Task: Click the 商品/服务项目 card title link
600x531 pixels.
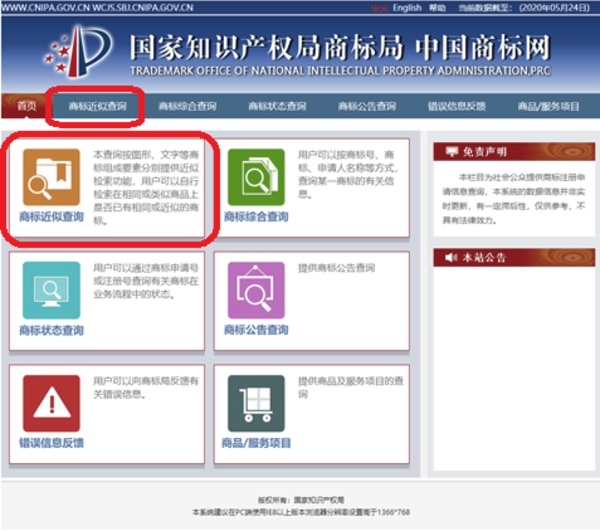Action: (x=256, y=443)
